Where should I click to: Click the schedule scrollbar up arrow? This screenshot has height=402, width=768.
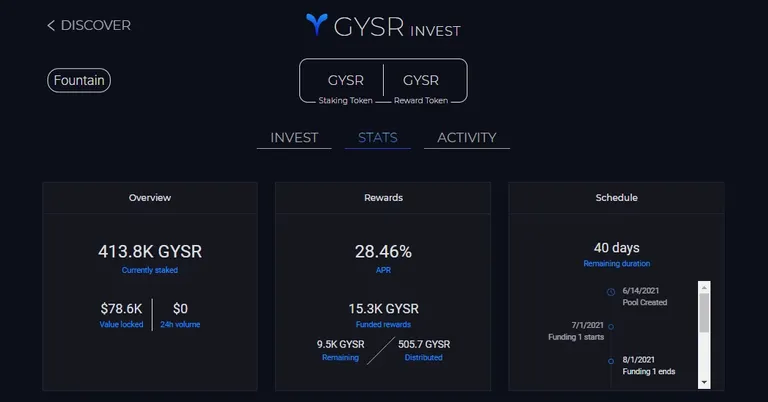704,287
